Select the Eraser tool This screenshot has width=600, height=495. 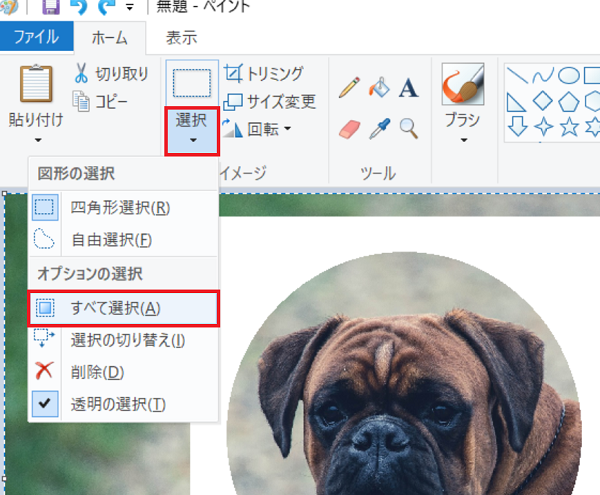click(x=349, y=129)
